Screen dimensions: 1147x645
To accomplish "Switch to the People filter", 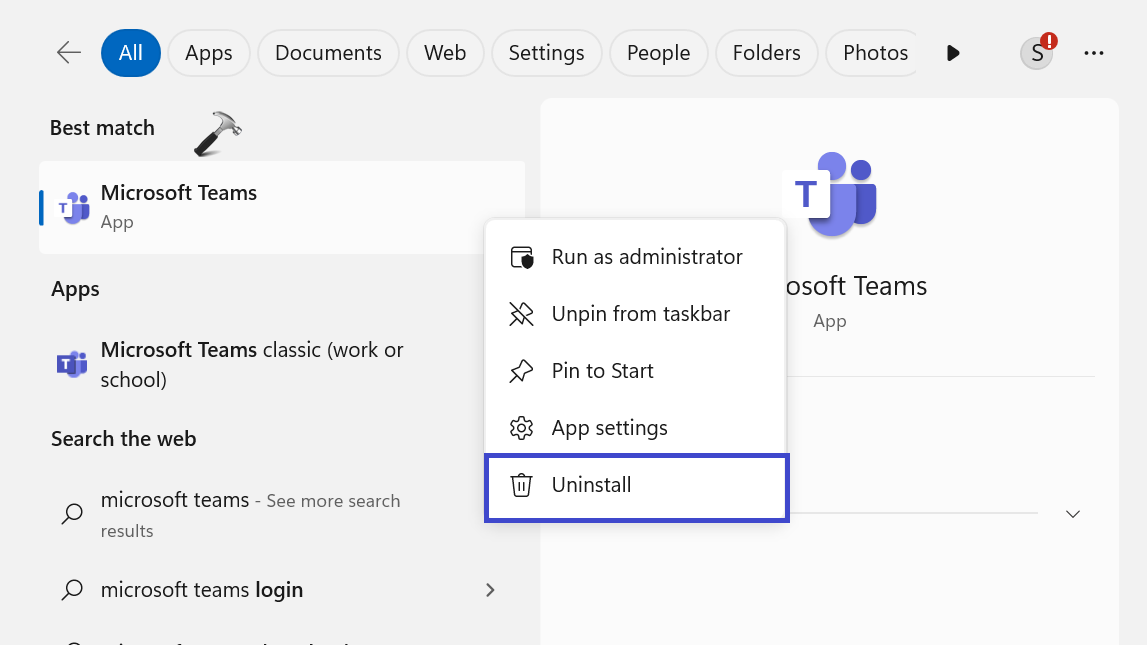I will click(x=658, y=53).
